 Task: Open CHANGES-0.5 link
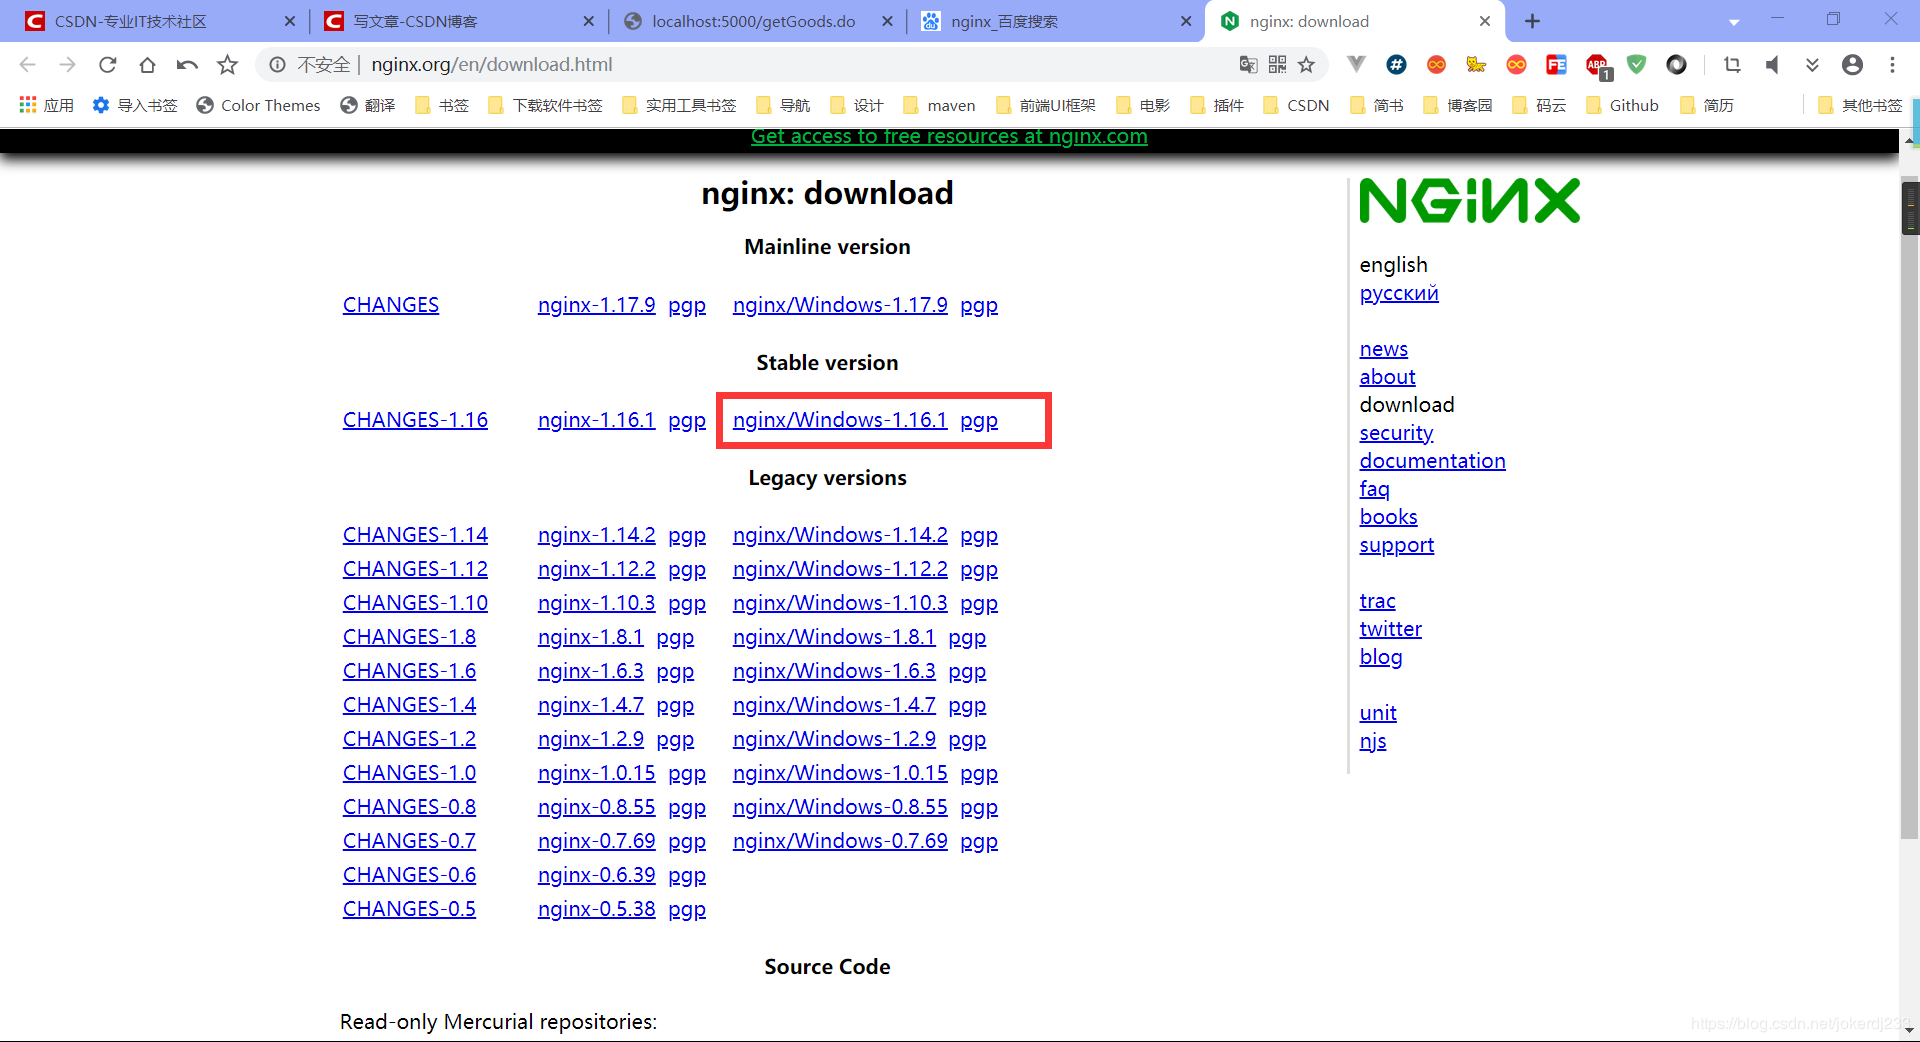(409, 909)
